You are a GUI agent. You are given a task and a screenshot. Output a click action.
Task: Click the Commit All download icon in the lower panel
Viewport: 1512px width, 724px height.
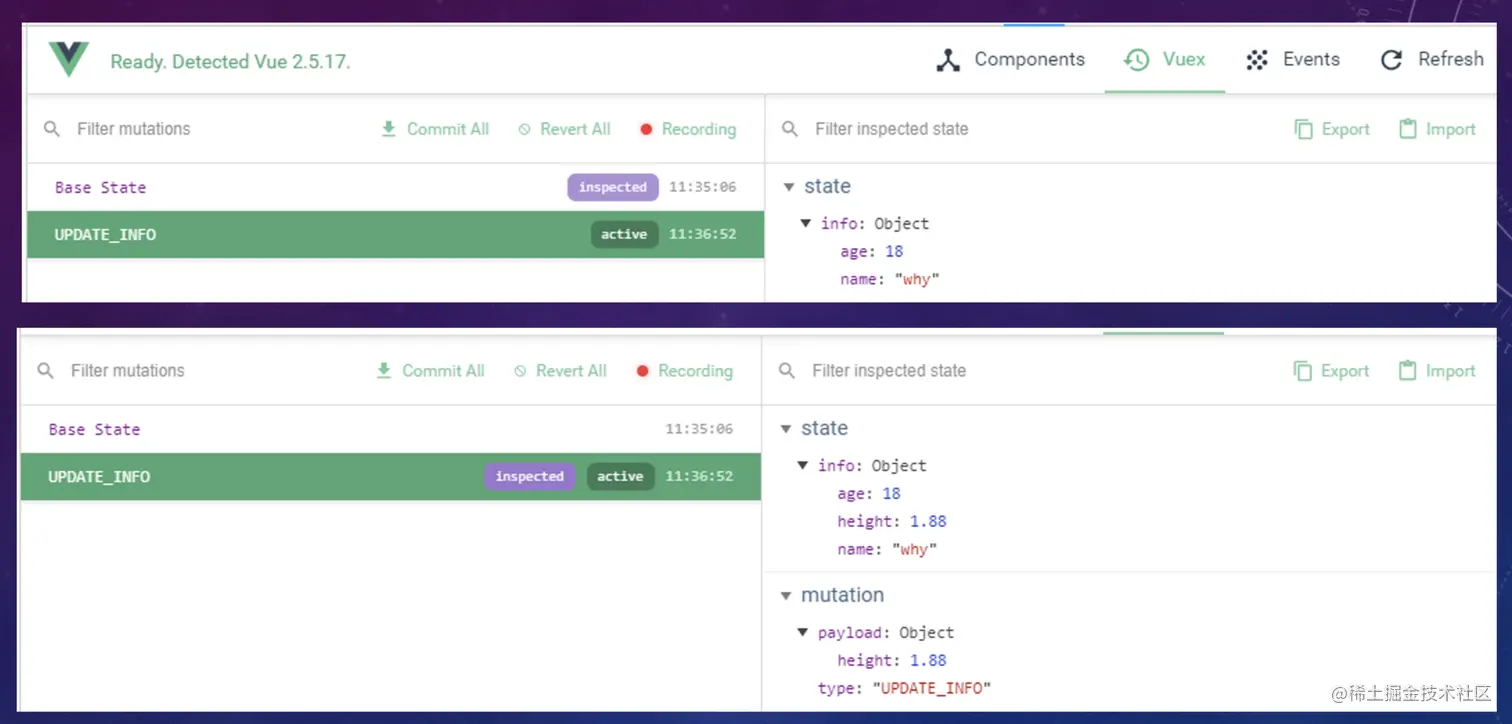tap(383, 371)
